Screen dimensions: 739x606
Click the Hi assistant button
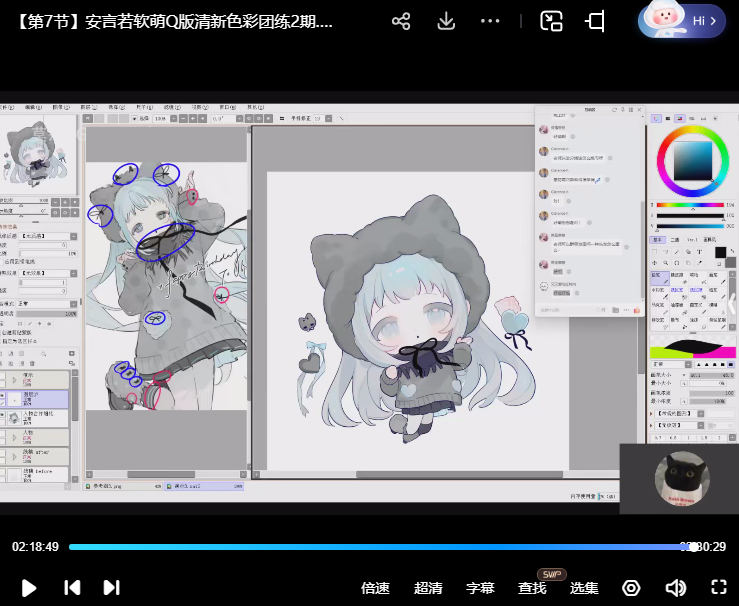682,21
